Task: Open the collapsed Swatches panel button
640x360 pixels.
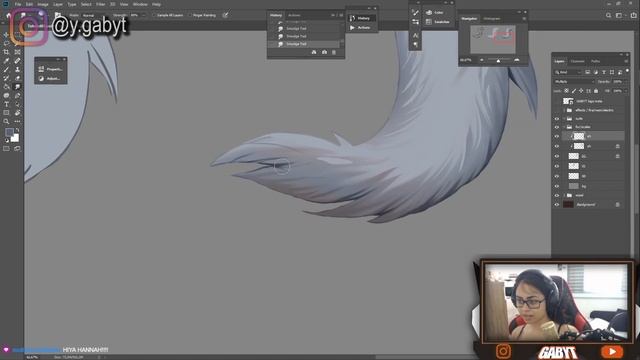Action: [438, 22]
